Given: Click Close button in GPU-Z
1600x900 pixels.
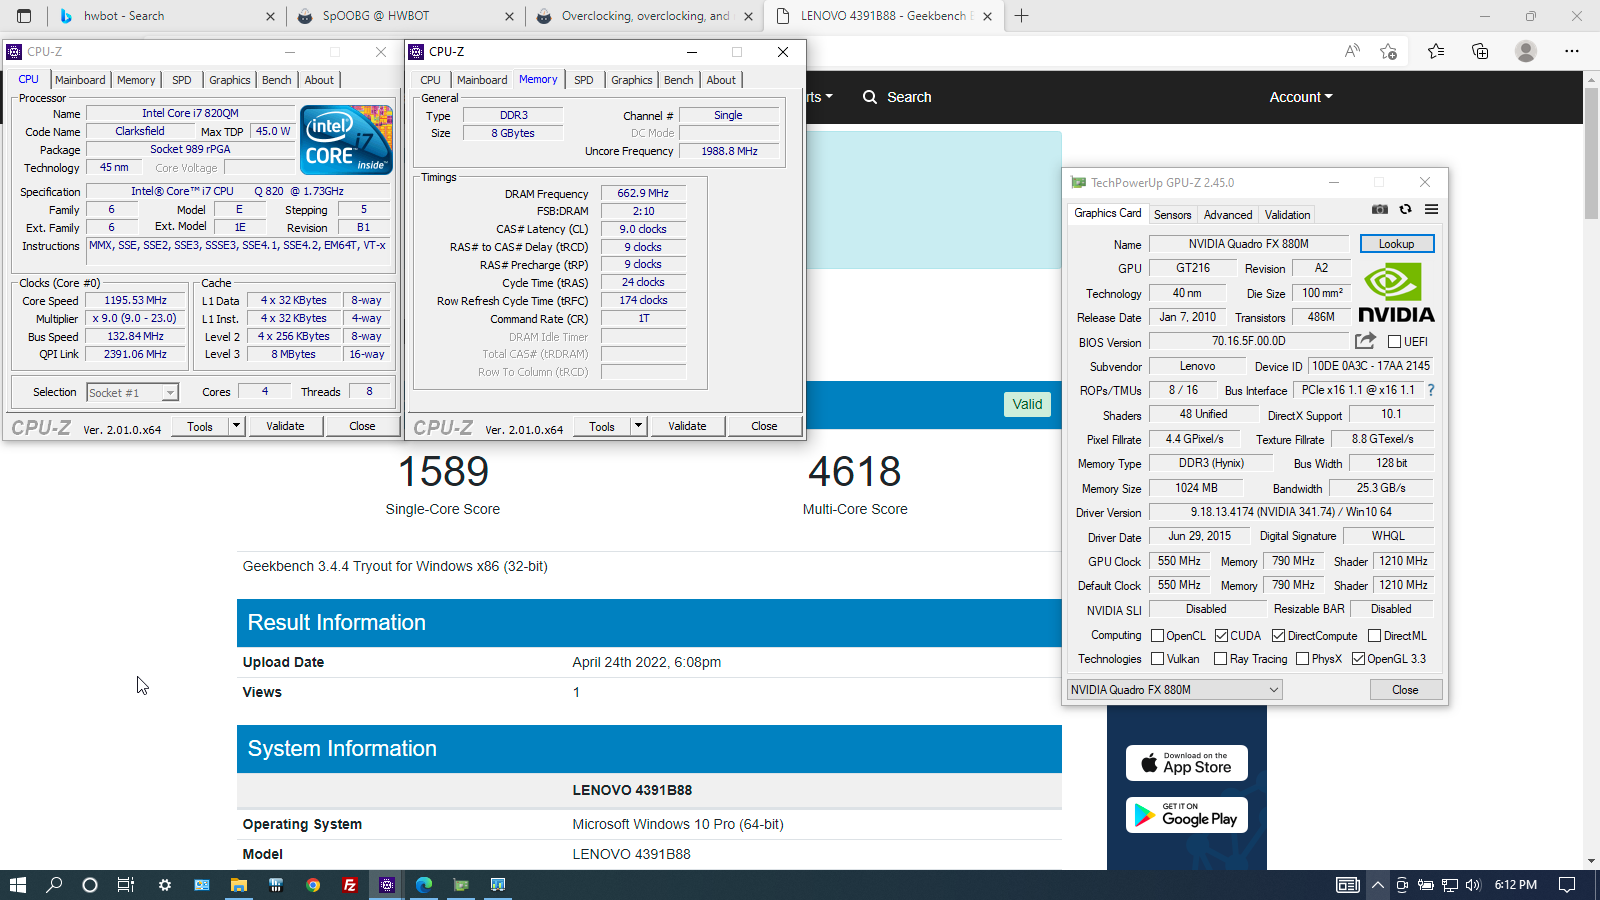Looking at the screenshot, I should (x=1405, y=690).
